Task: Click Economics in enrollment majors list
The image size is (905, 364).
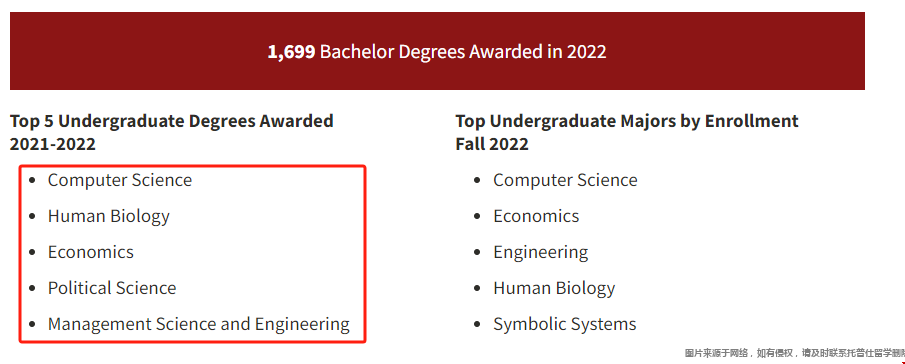Action: (x=536, y=216)
